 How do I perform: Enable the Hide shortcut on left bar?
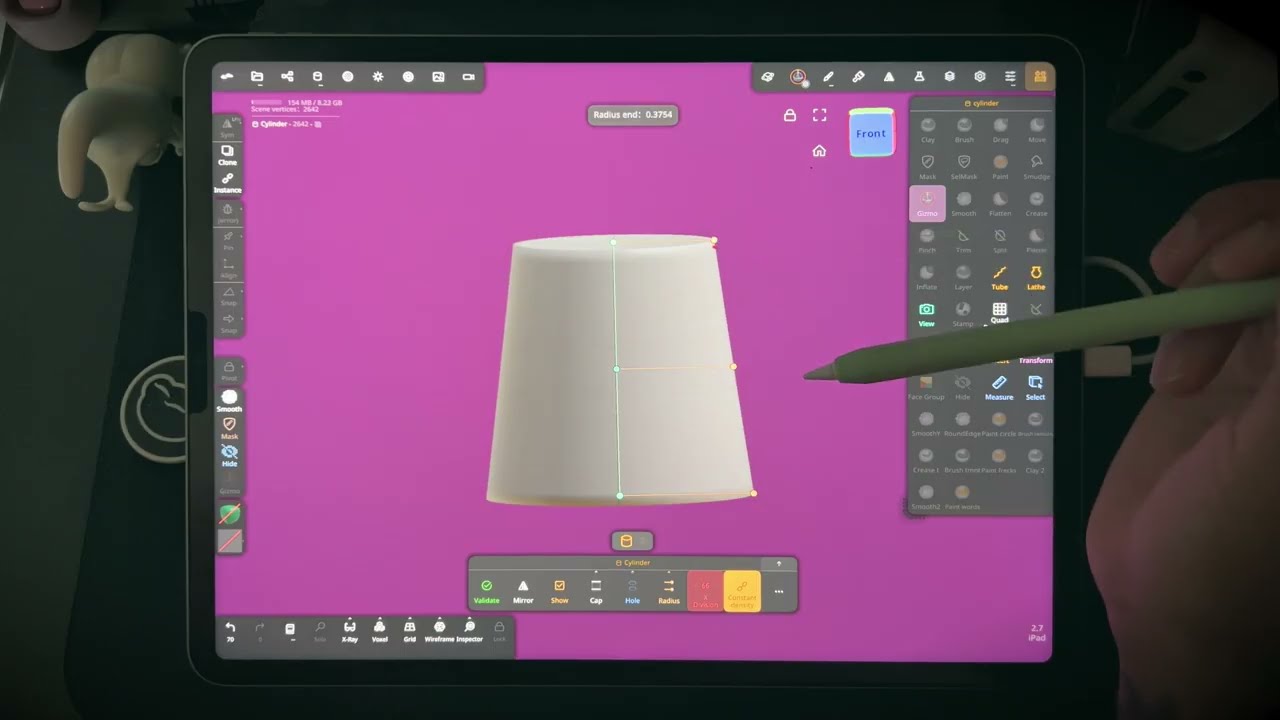pos(229,456)
